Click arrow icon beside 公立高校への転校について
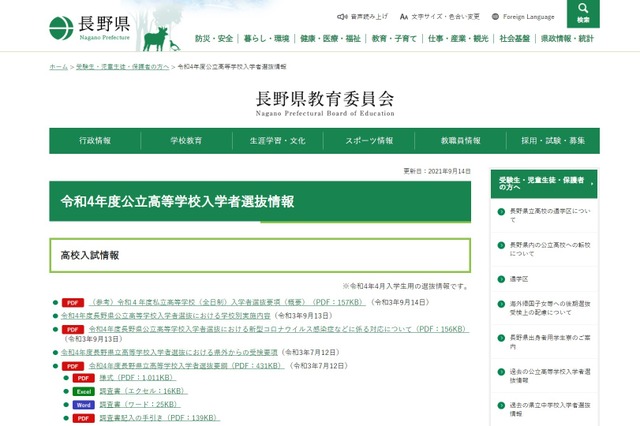The width and height of the screenshot is (640, 426). [501, 245]
